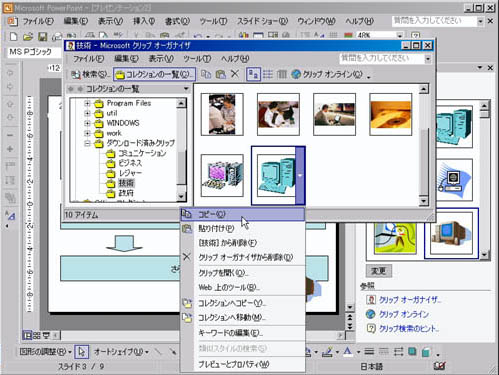Collapse the ダウンロード済みクリップ folder

click(87, 143)
